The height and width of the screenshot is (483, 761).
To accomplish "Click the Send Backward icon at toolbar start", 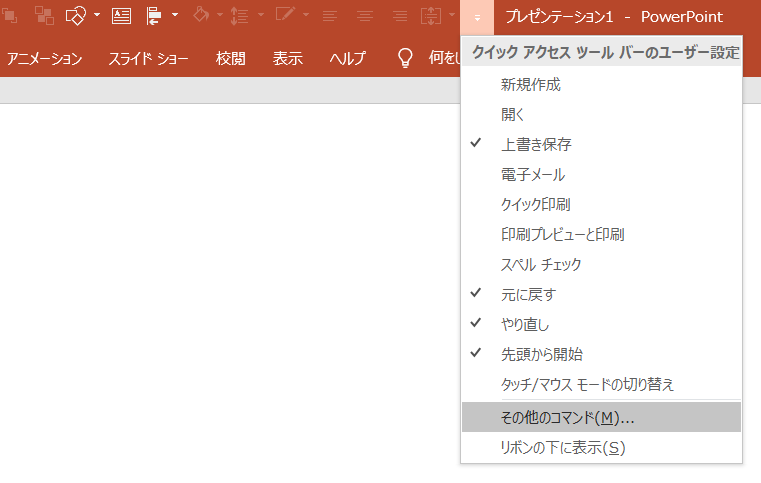I will (9, 16).
